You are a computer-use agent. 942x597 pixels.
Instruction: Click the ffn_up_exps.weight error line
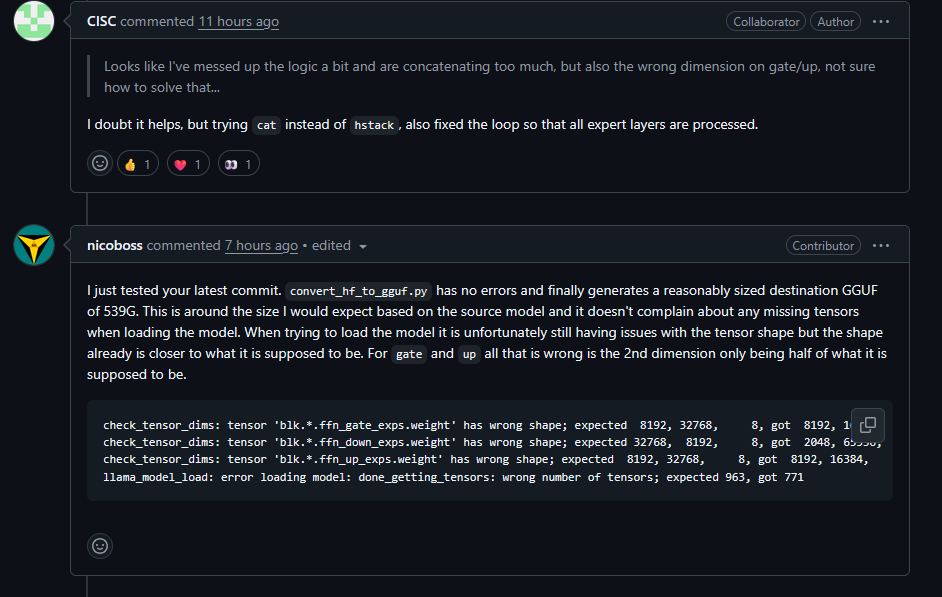click(x=485, y=459)
